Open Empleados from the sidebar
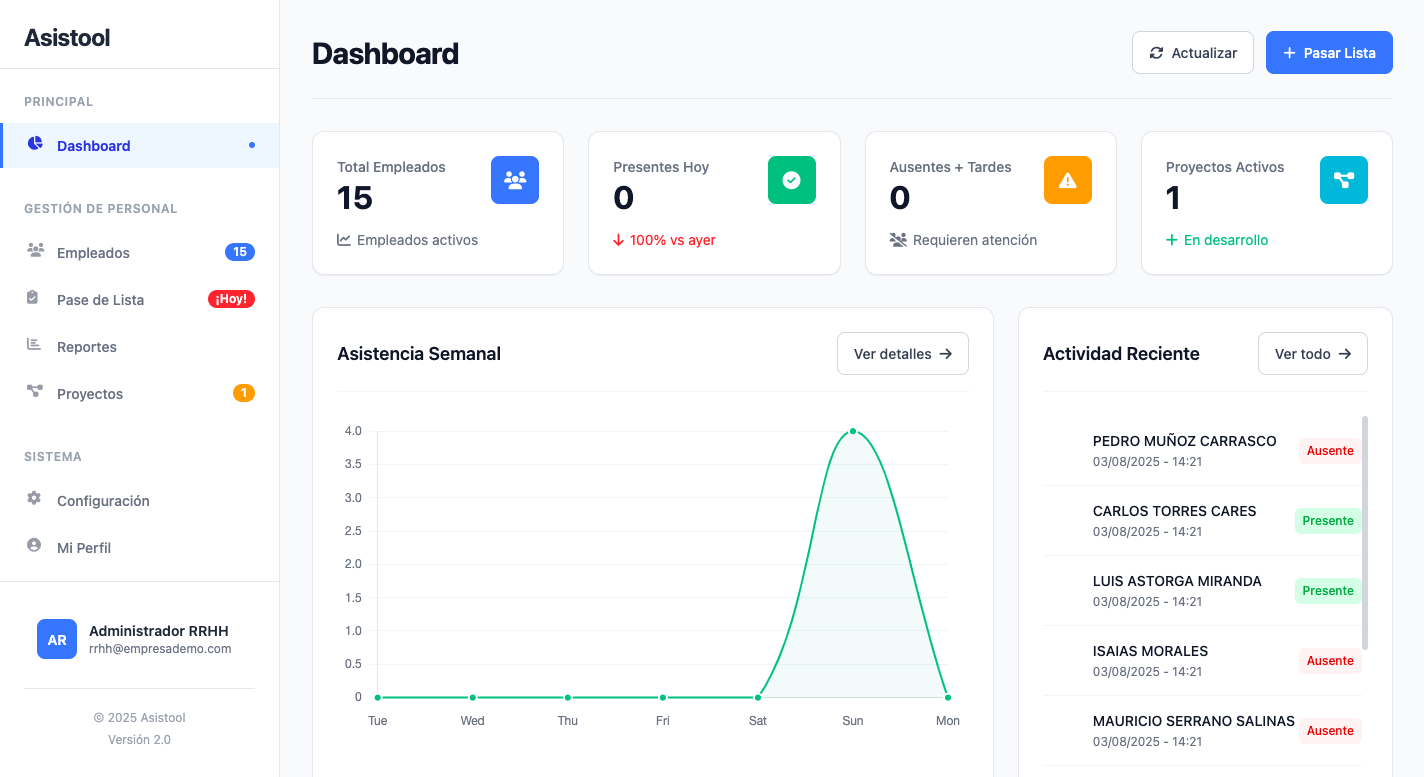 pos(93,253)
